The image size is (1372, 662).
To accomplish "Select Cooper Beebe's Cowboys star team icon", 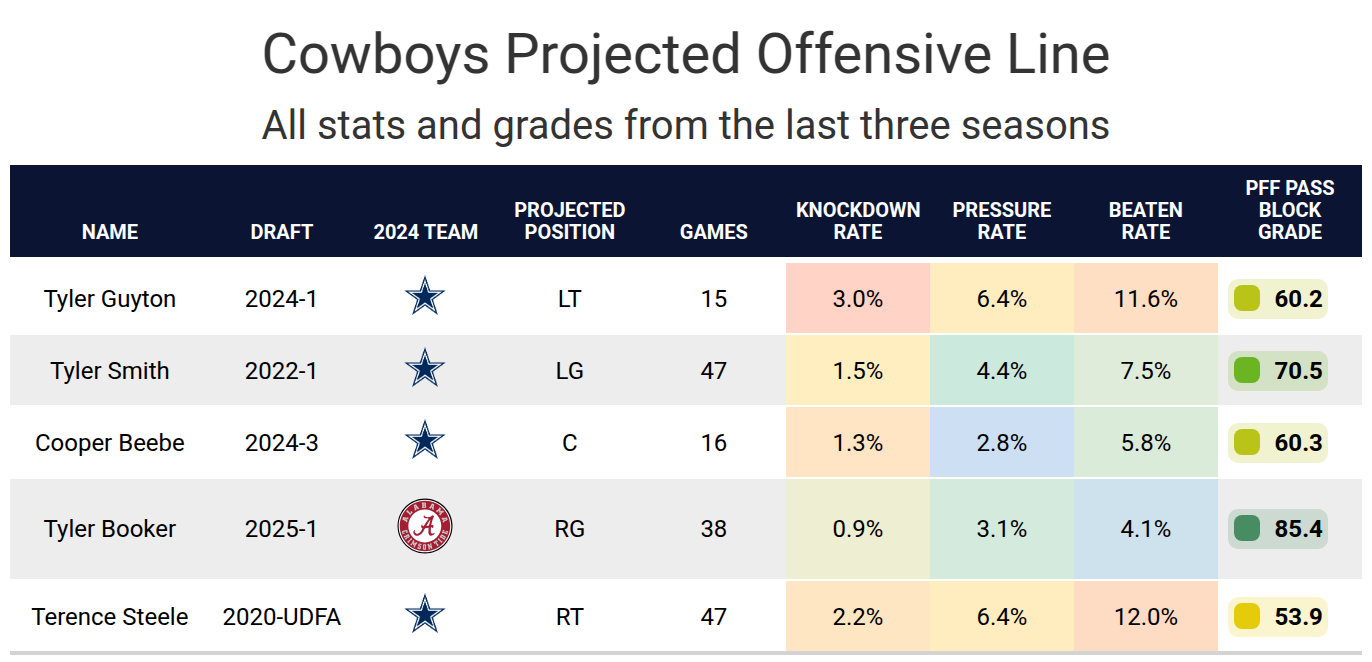I will coord(425,442).
